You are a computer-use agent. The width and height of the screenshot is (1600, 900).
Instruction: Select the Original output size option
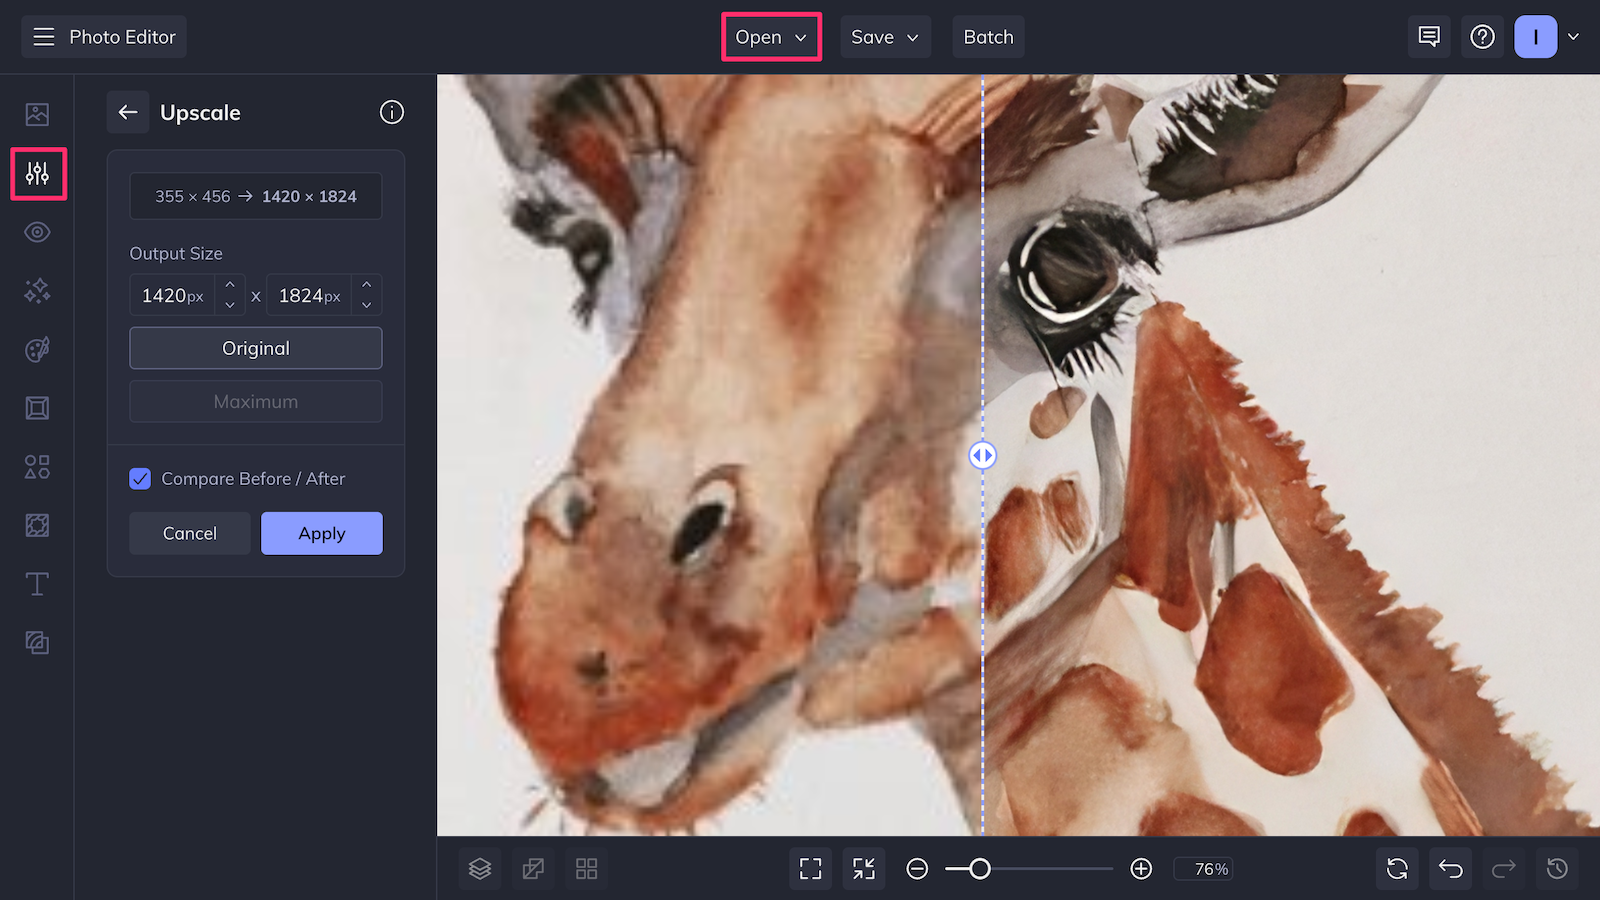point(255,348)
